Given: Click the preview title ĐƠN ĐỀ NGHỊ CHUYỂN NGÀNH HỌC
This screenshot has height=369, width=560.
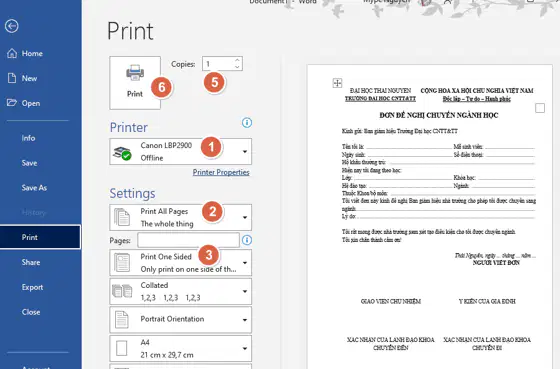Looking at the screenshot, I should tap(439, 115).
